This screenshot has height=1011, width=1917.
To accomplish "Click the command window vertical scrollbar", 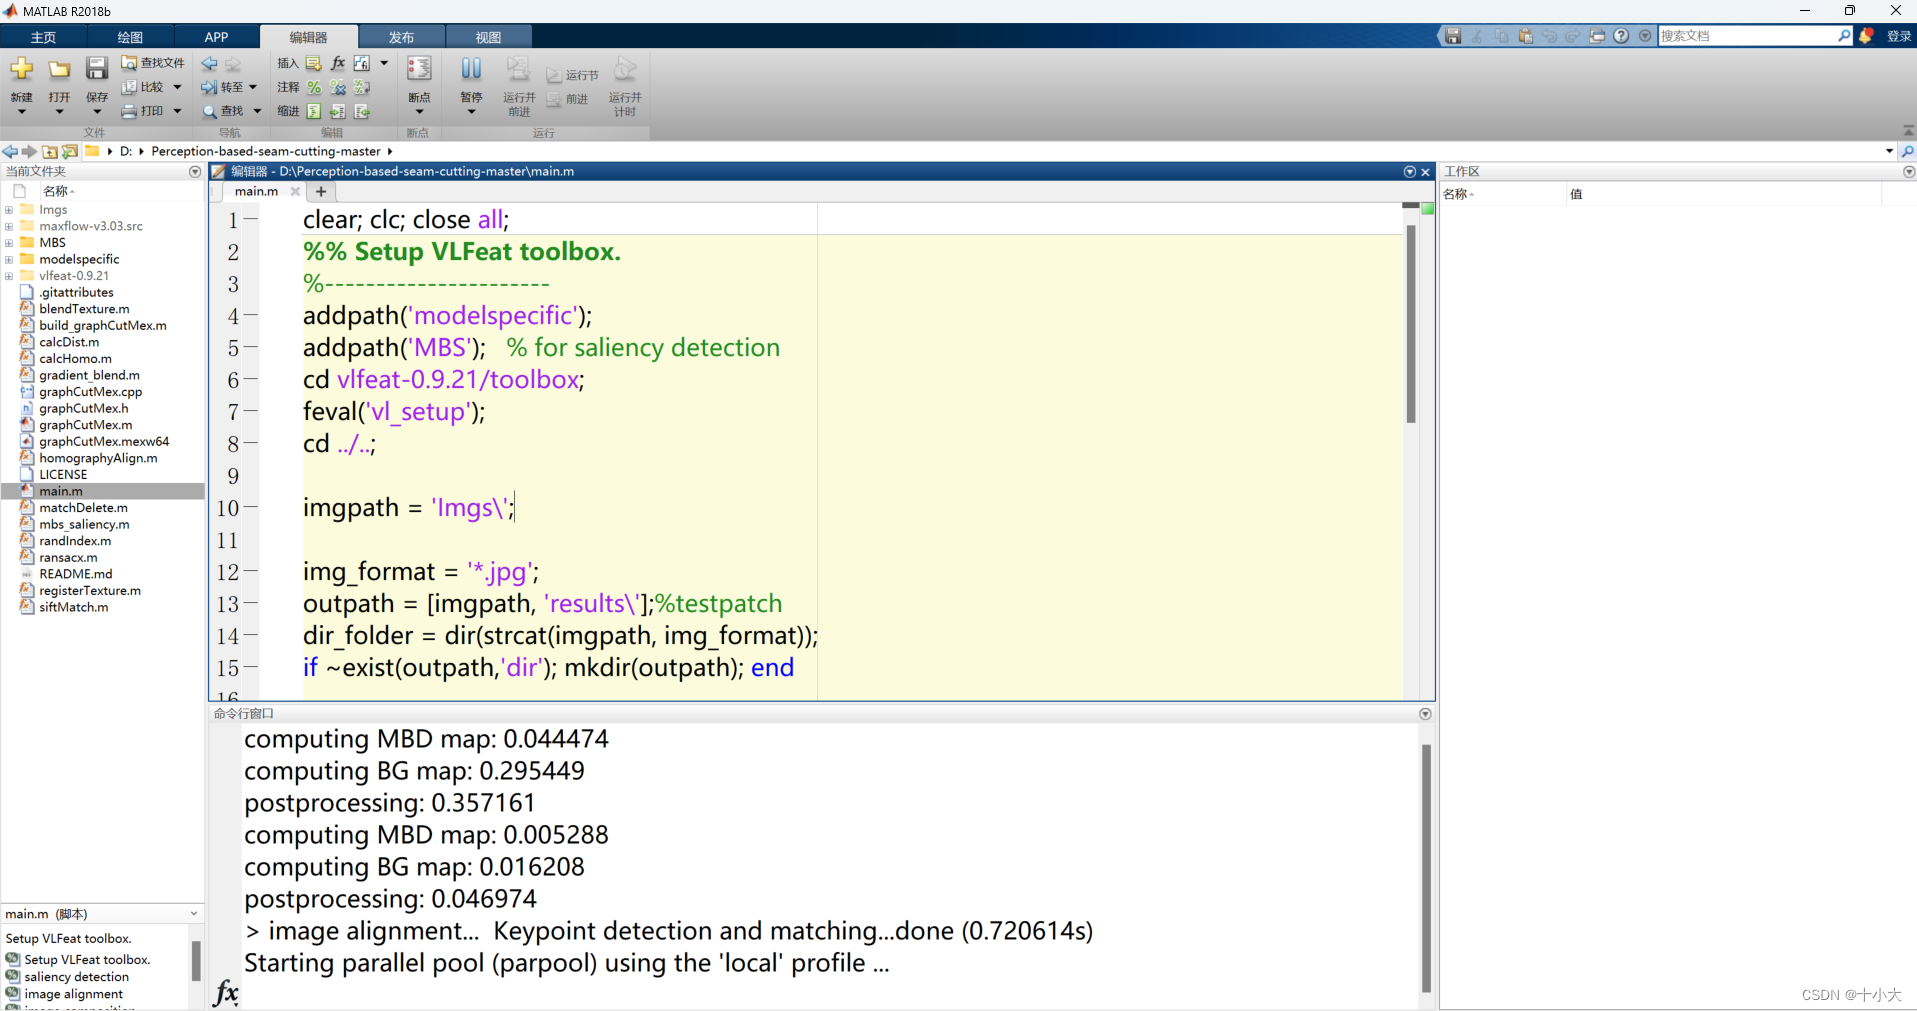I will (1426, 868).
